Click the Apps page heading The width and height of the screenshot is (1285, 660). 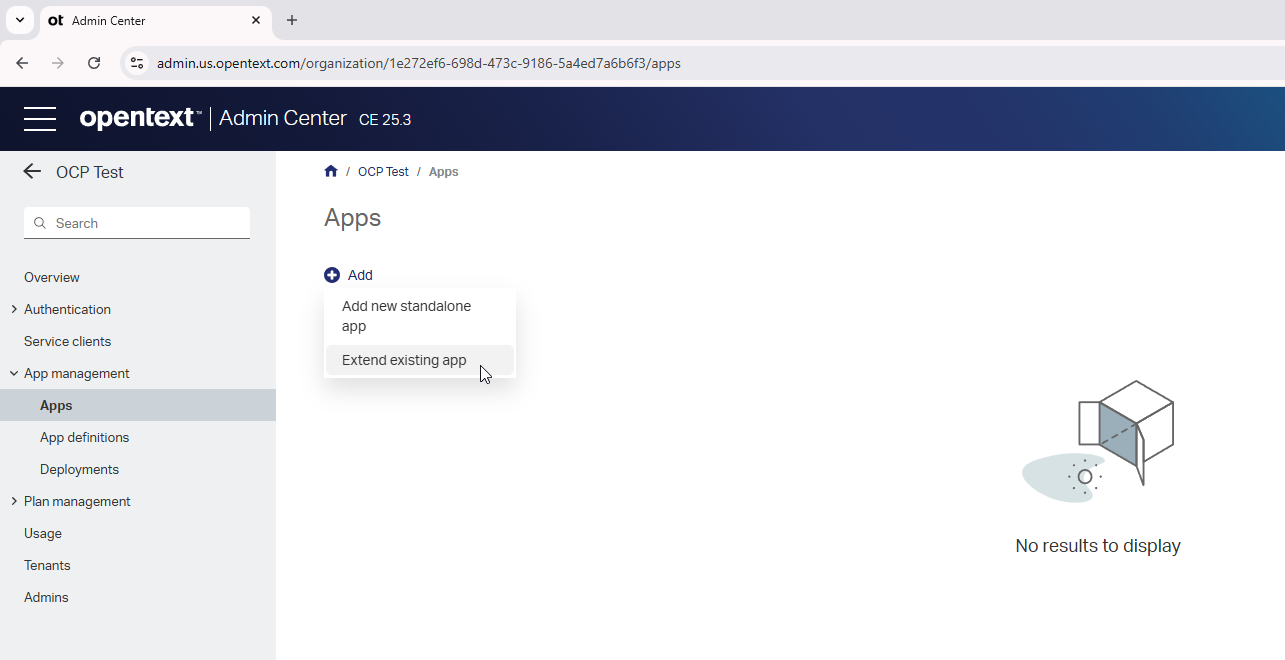tap(352, 218)
